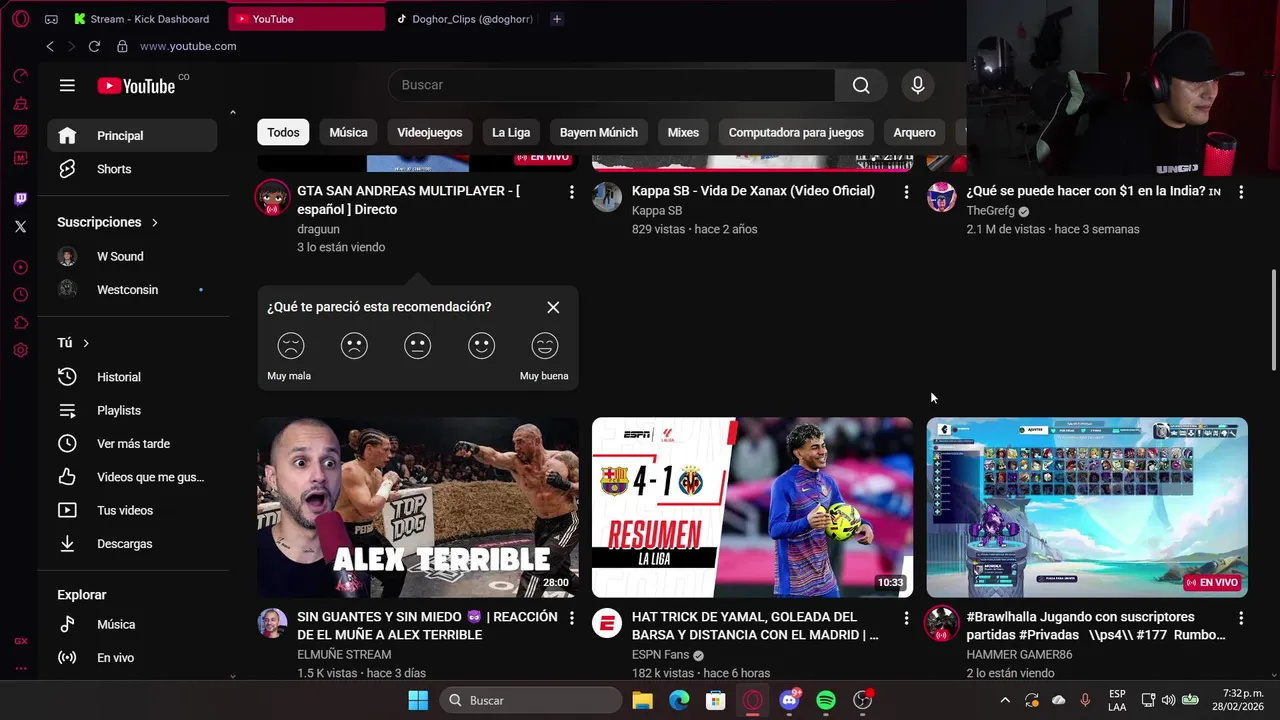The width and height of the screenshot is (1280, 720).
Task: Select the La Liga filter chip
Action: click(x=511, y=132)
